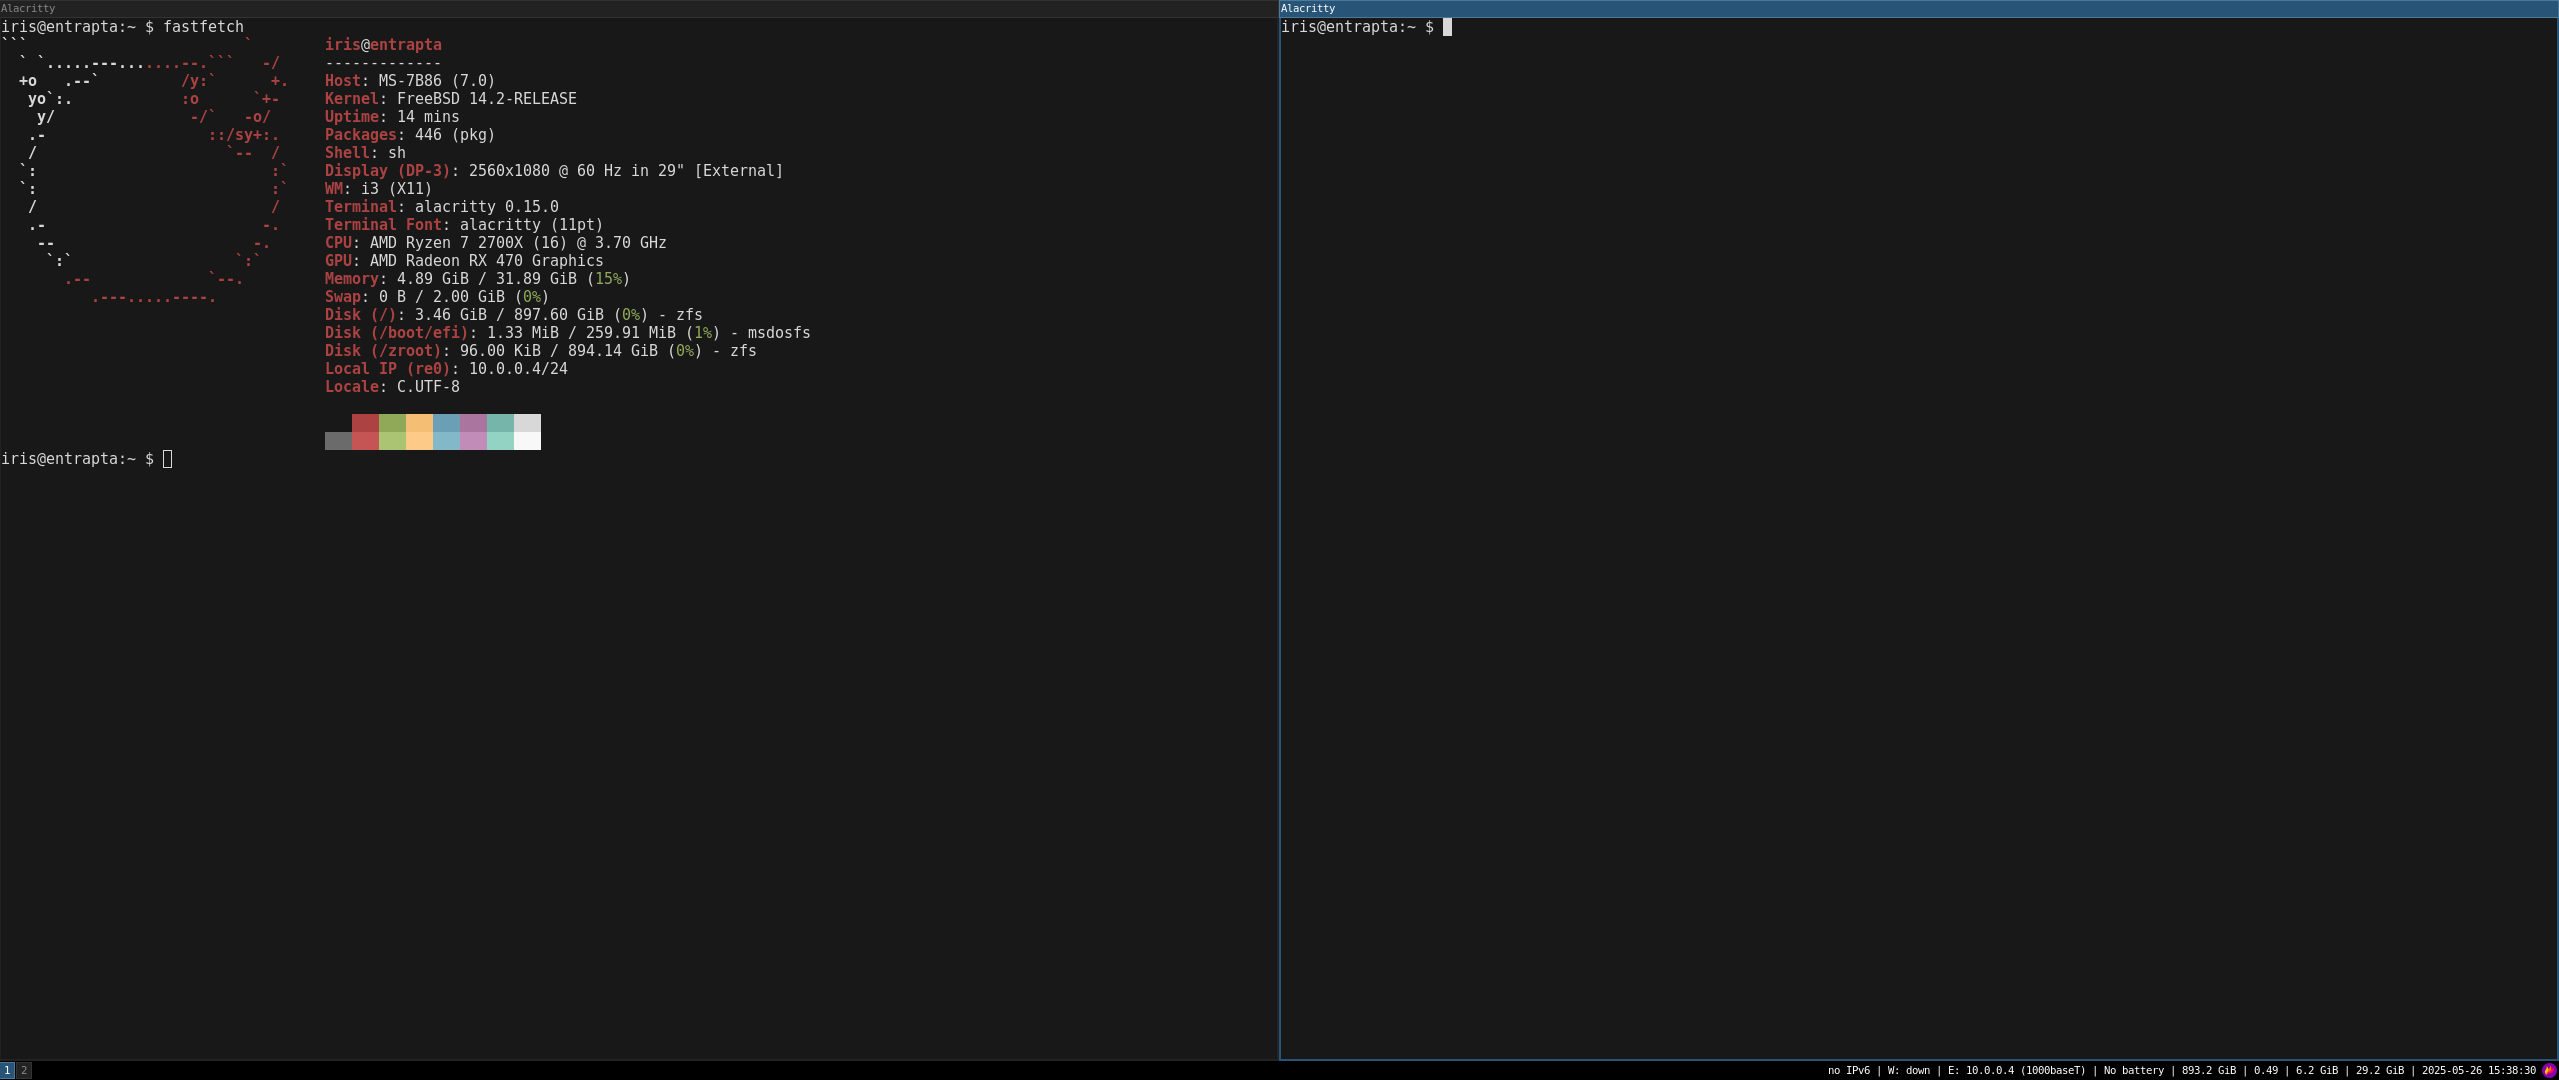Viewport: 2559px width, 1080px height.
Task: Click the empty prompt below fastfetch output
Action: click(x=87, y=459)
